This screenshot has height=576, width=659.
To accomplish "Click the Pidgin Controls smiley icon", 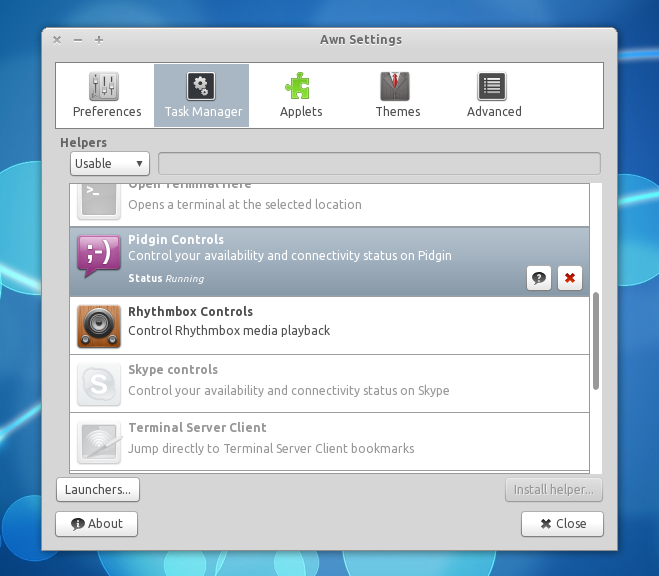I will click(99, 256).
